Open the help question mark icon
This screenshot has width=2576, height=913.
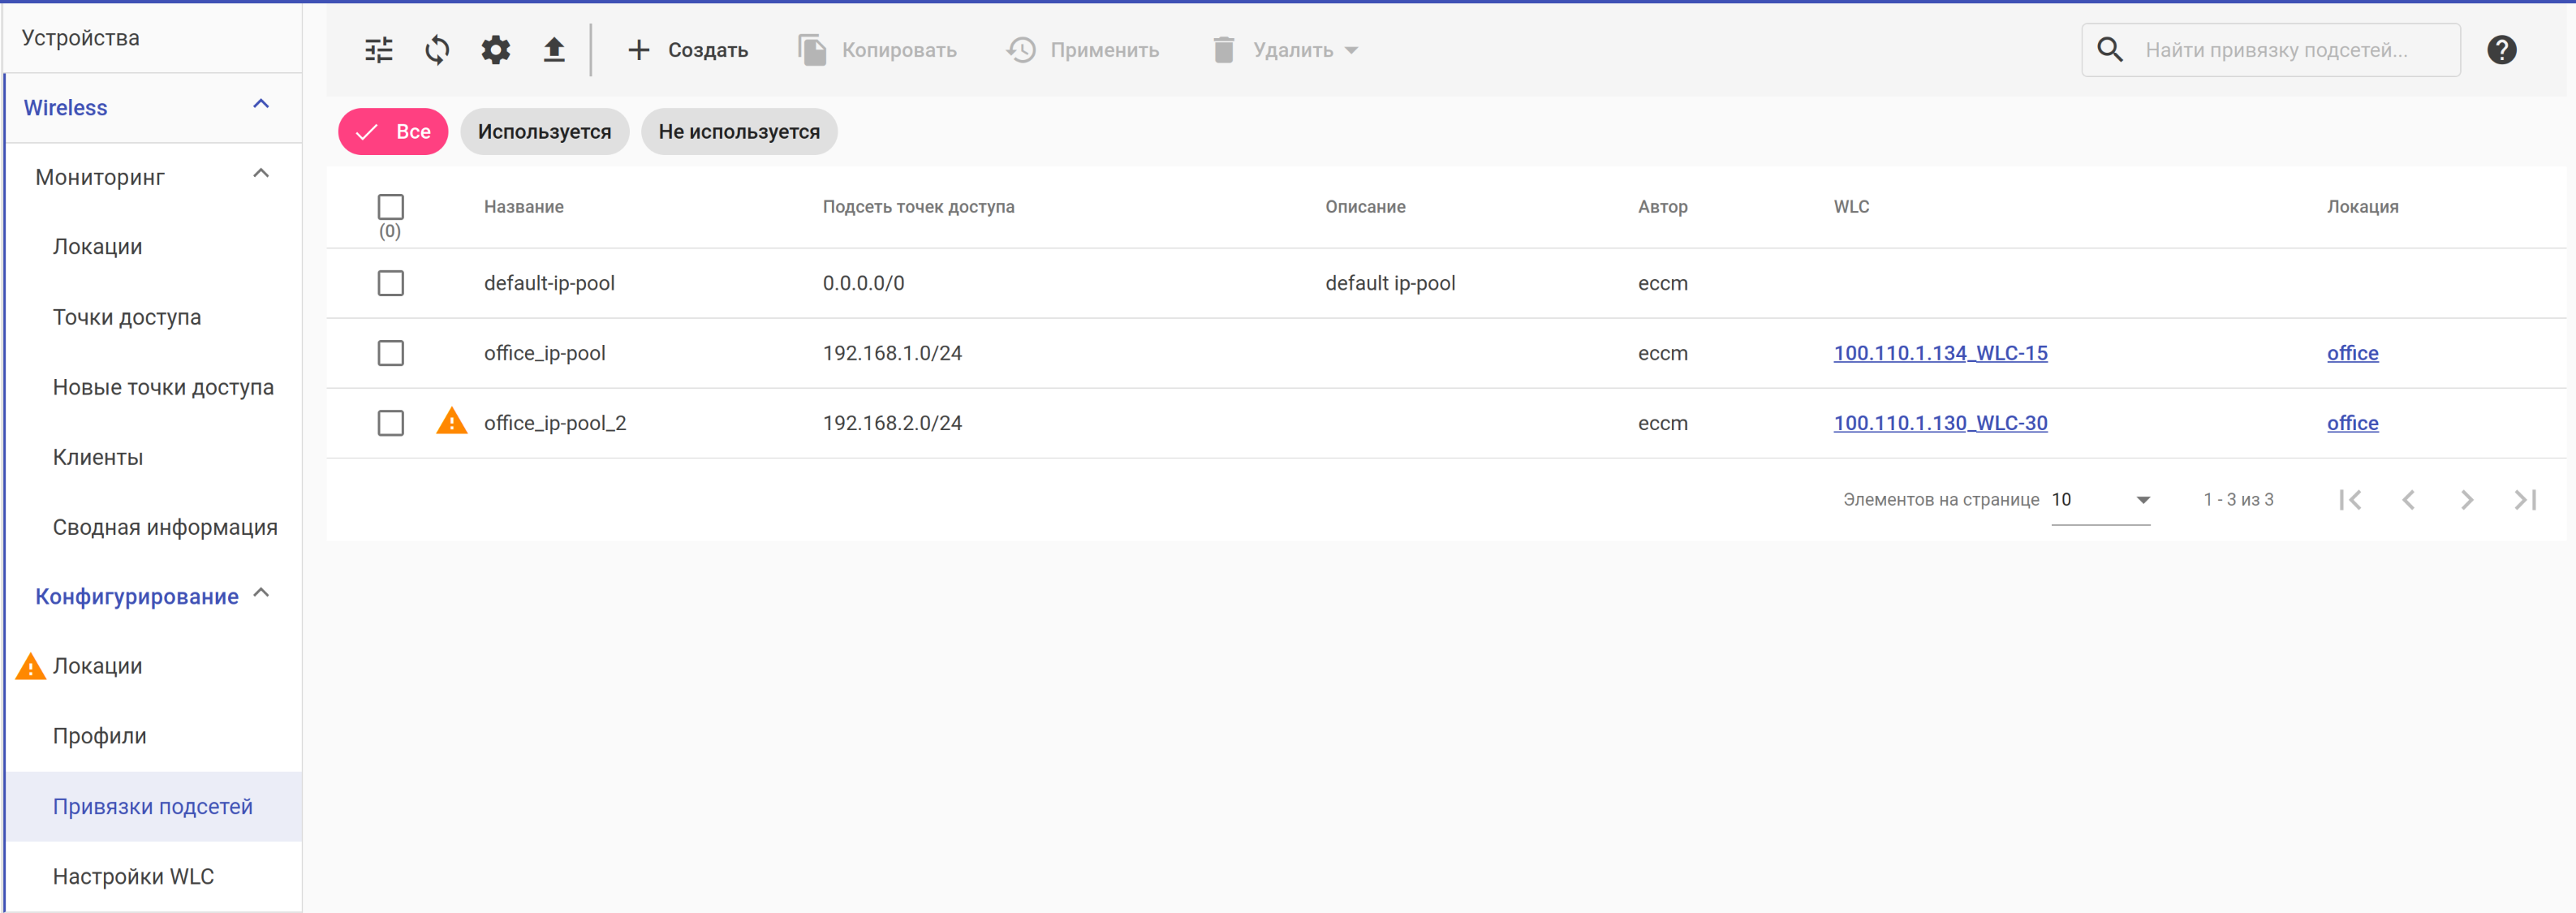tap(2501, 50)
